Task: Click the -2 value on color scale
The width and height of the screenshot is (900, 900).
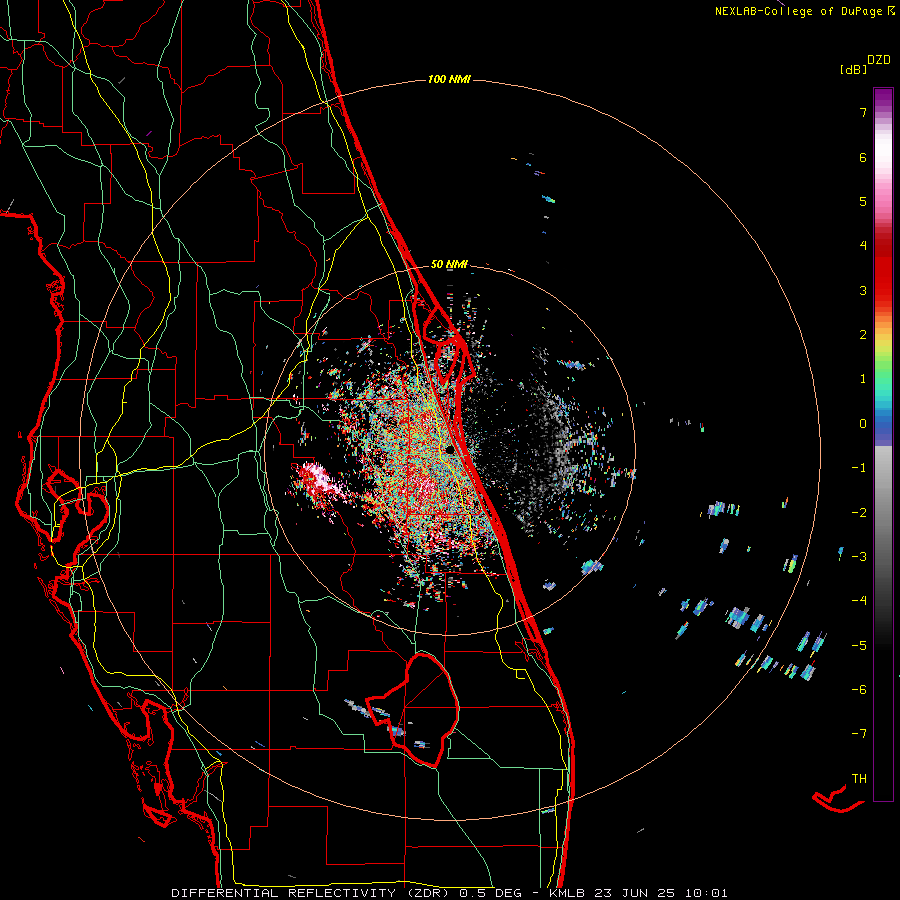Action: [859, 513]
